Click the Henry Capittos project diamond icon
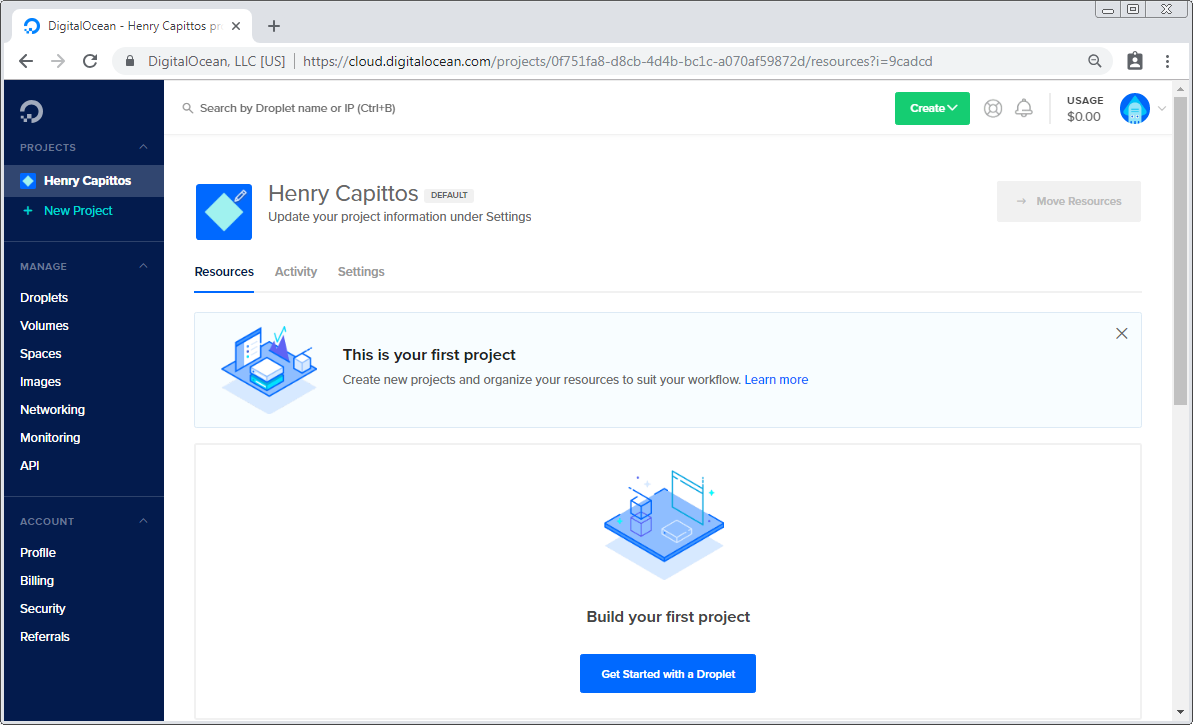This screenshot has height=725, width=1193. (x=28, y=180)
